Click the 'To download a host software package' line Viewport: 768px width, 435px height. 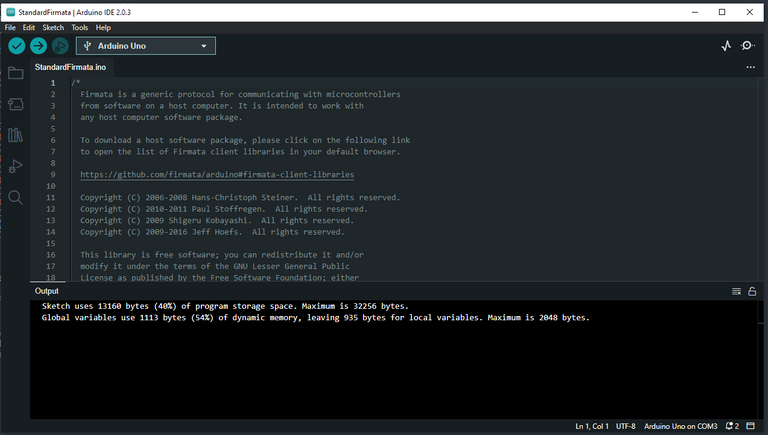[x=245, y=140]
